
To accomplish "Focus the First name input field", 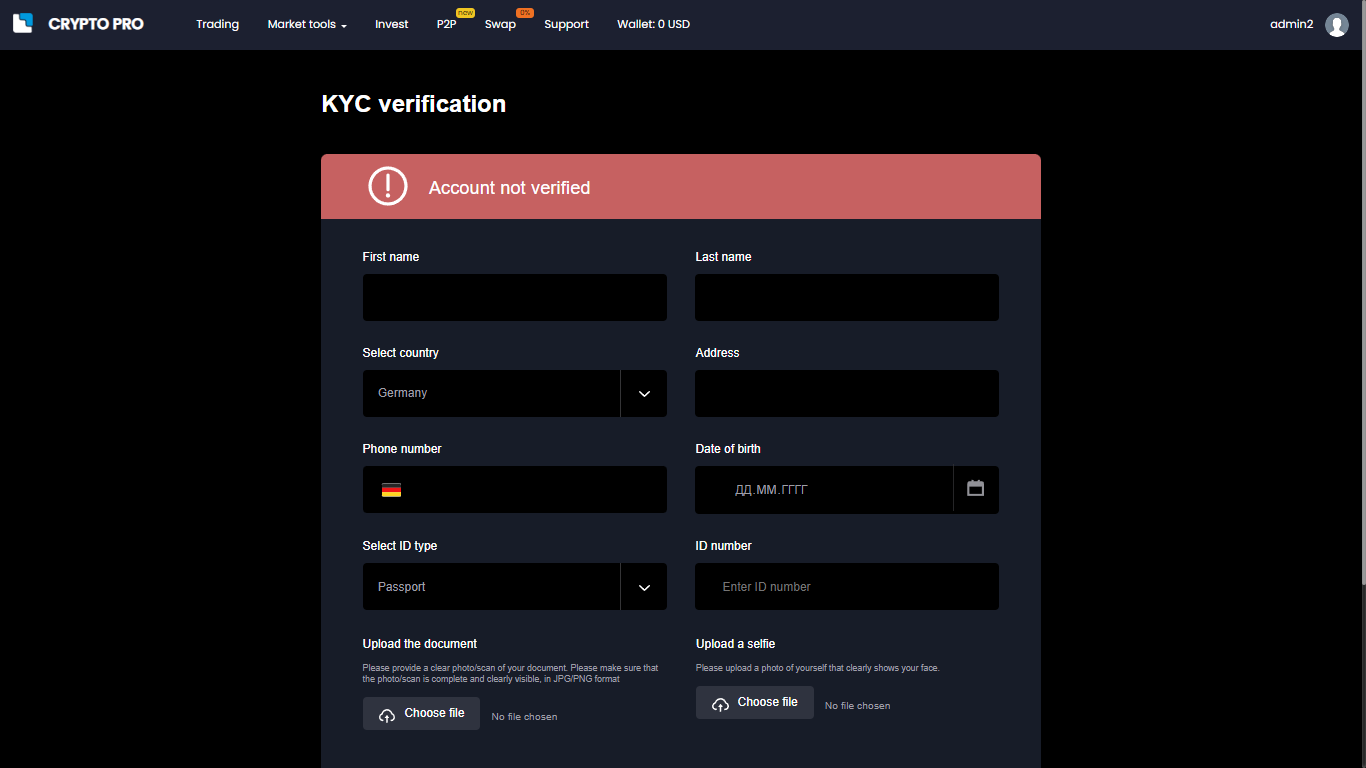I will click(x=514, y=298).
